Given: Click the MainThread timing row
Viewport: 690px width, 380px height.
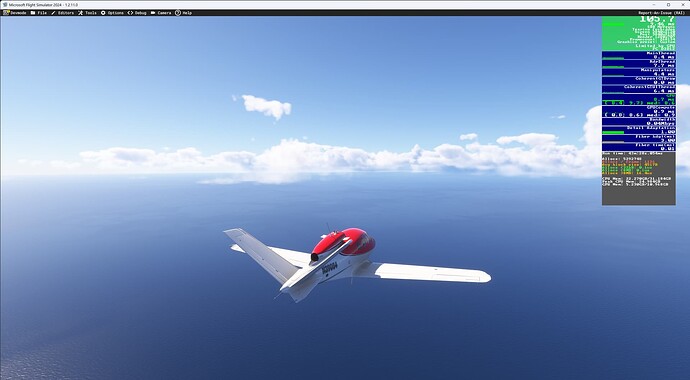Looking at the screenshot, I should tap(639, 55).
